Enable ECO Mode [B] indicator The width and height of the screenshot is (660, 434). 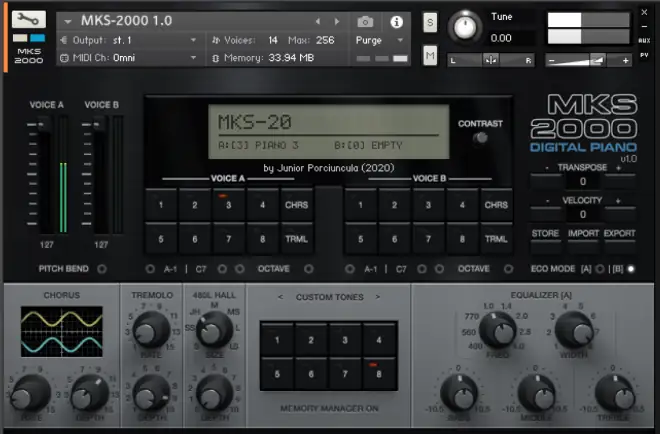631,269
